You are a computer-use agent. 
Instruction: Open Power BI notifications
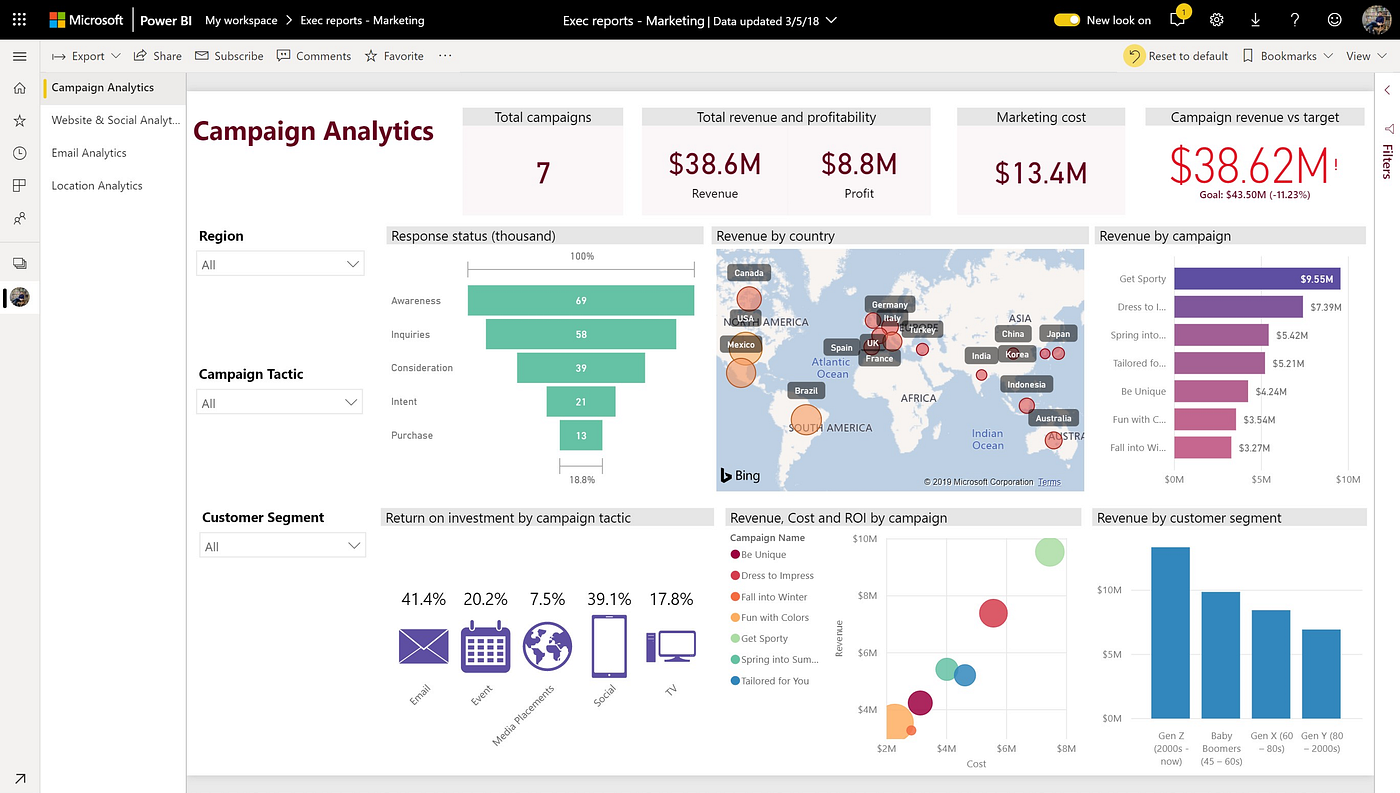pos(1176,19)
